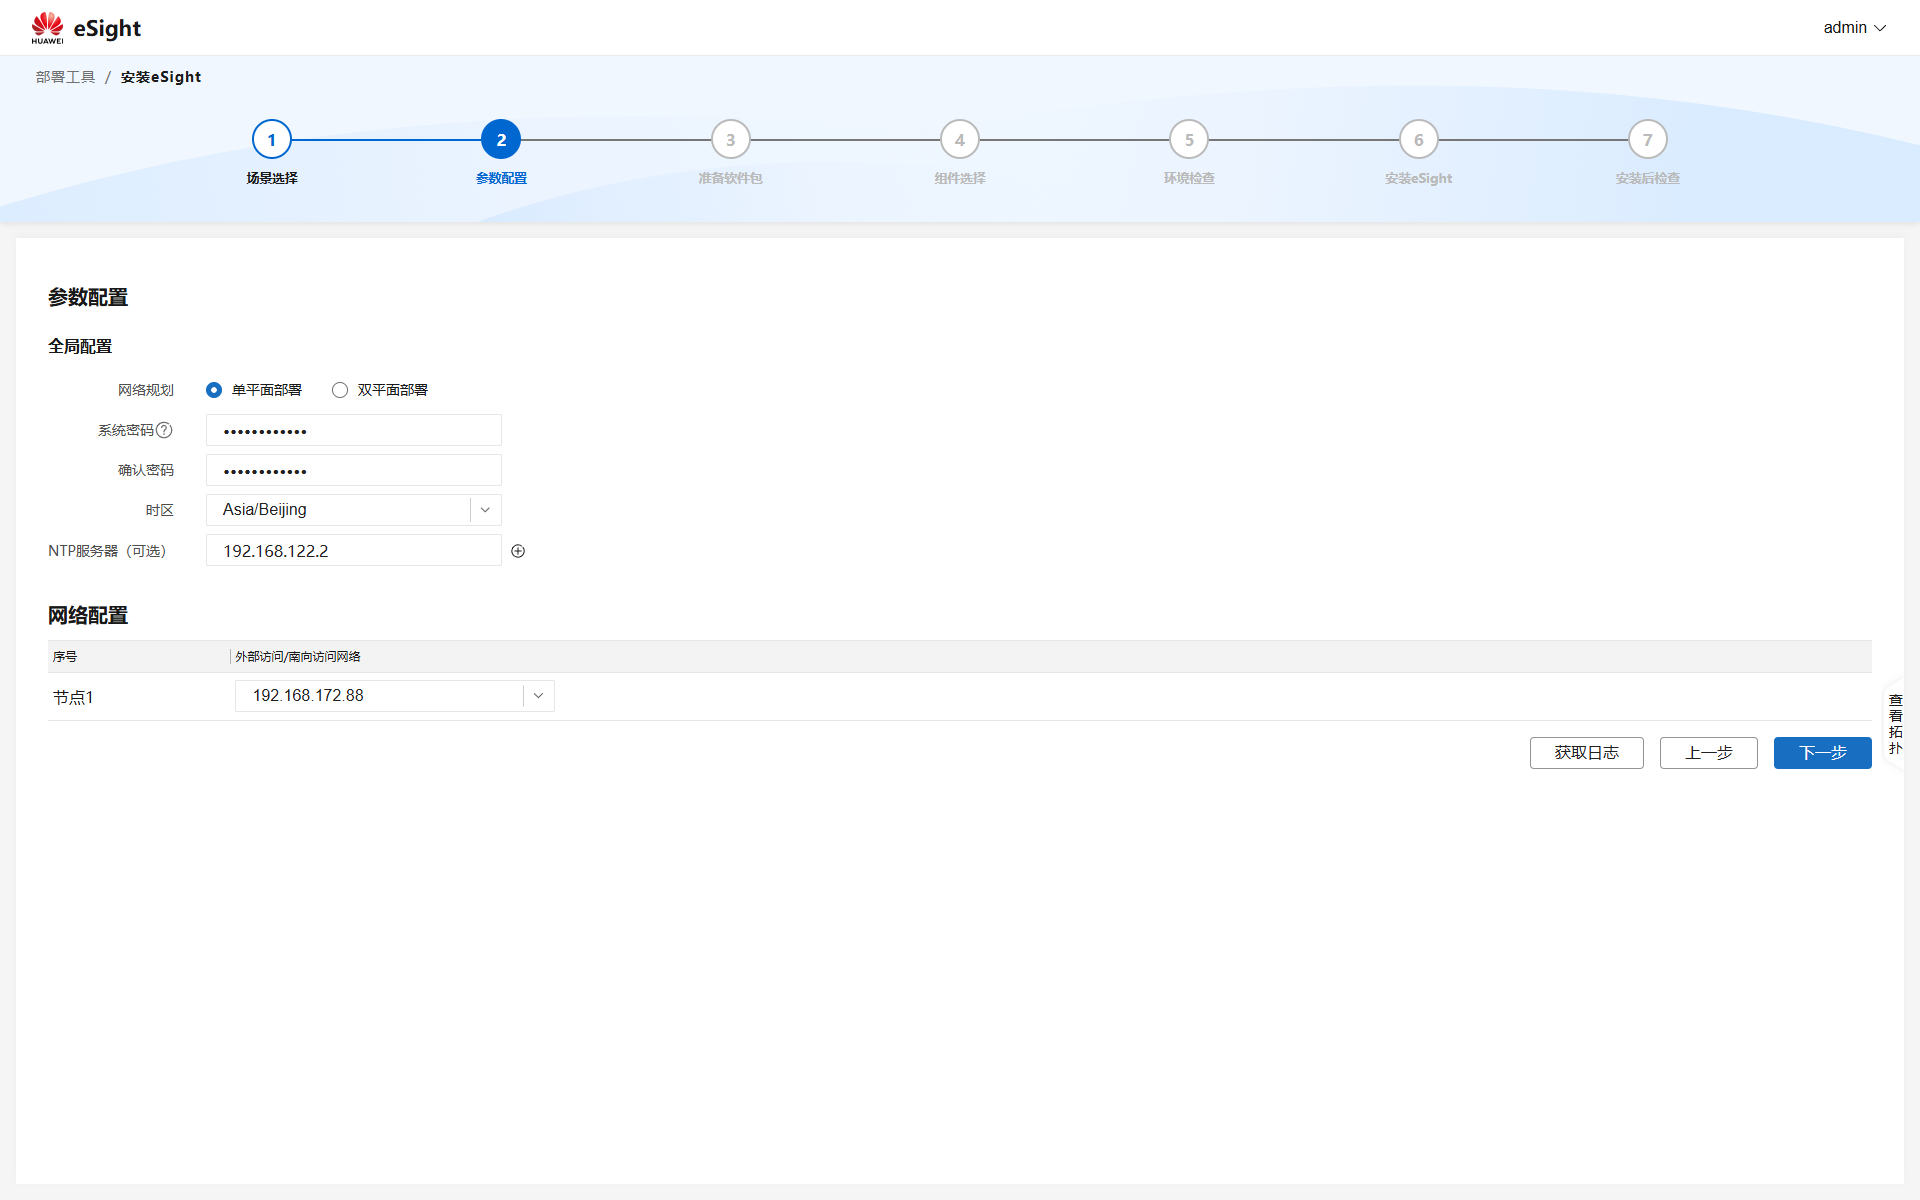Click step 5 environment check circle
This screenshot has width=1920, height=1200.
[x=1189, y=140]
